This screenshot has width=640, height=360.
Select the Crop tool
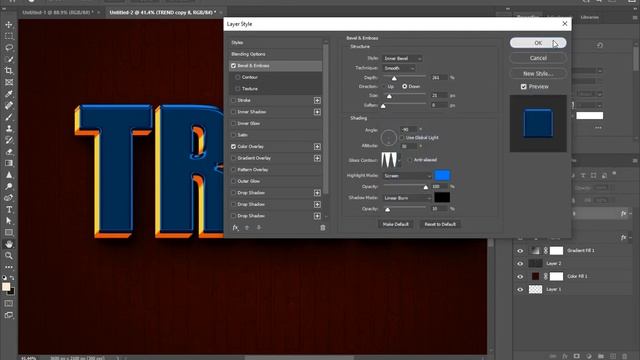pyautogui.click(x=9, y=71)
